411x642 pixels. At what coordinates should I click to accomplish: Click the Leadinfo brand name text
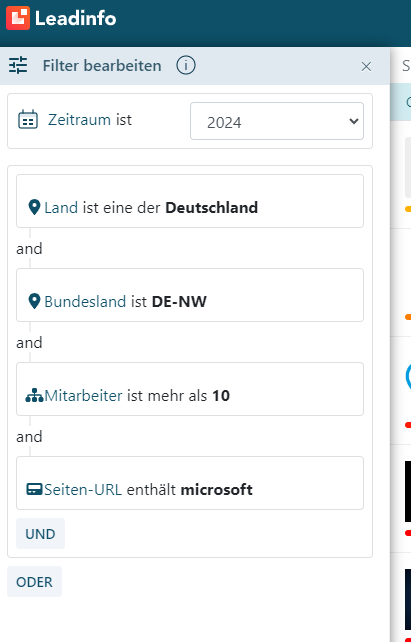pos(76,19)
